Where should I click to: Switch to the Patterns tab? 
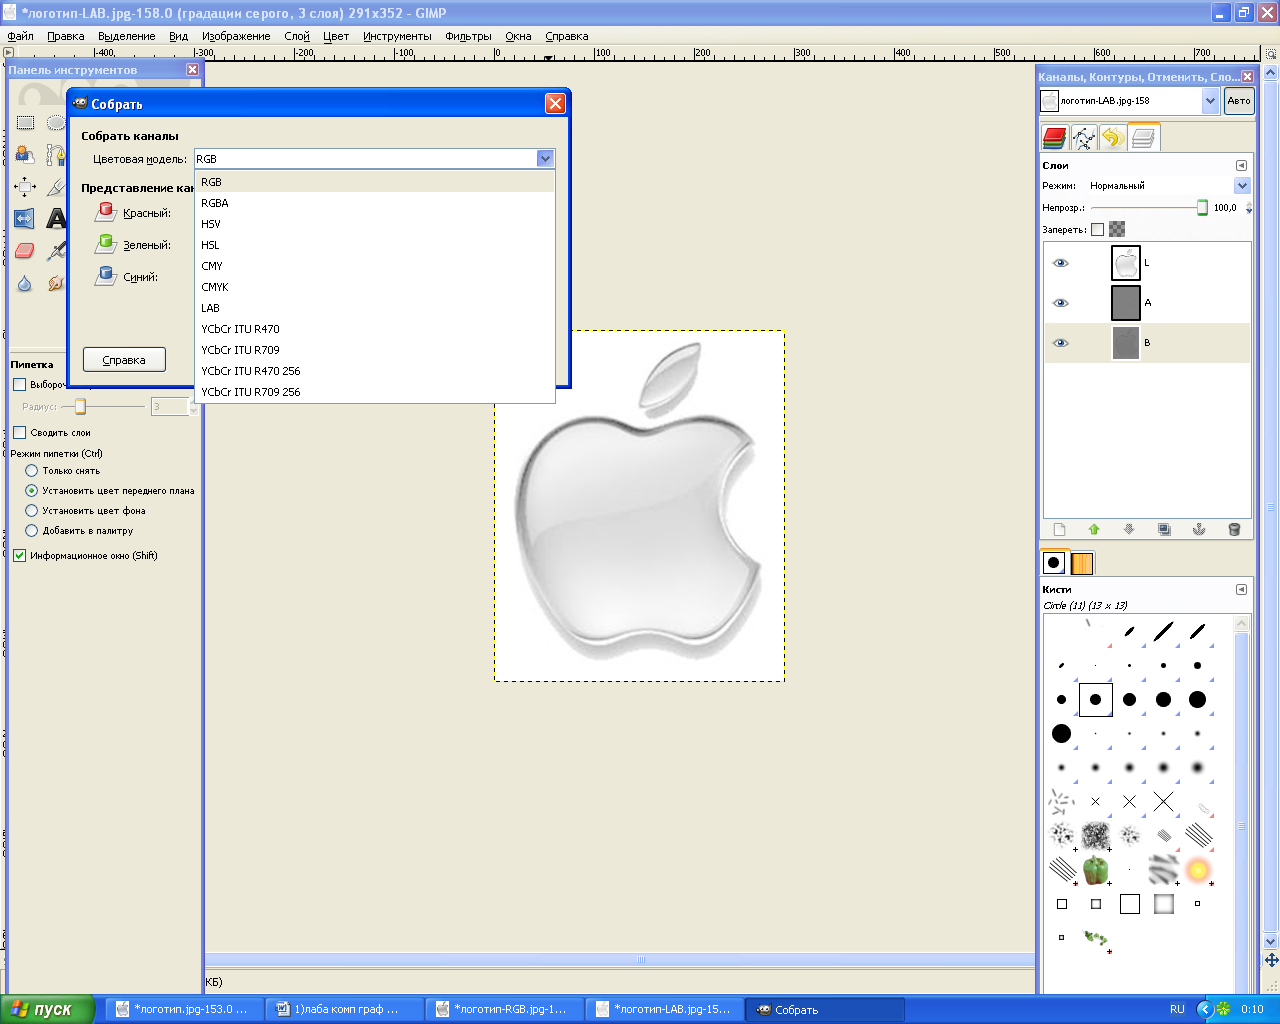(x=1083, y=563)
